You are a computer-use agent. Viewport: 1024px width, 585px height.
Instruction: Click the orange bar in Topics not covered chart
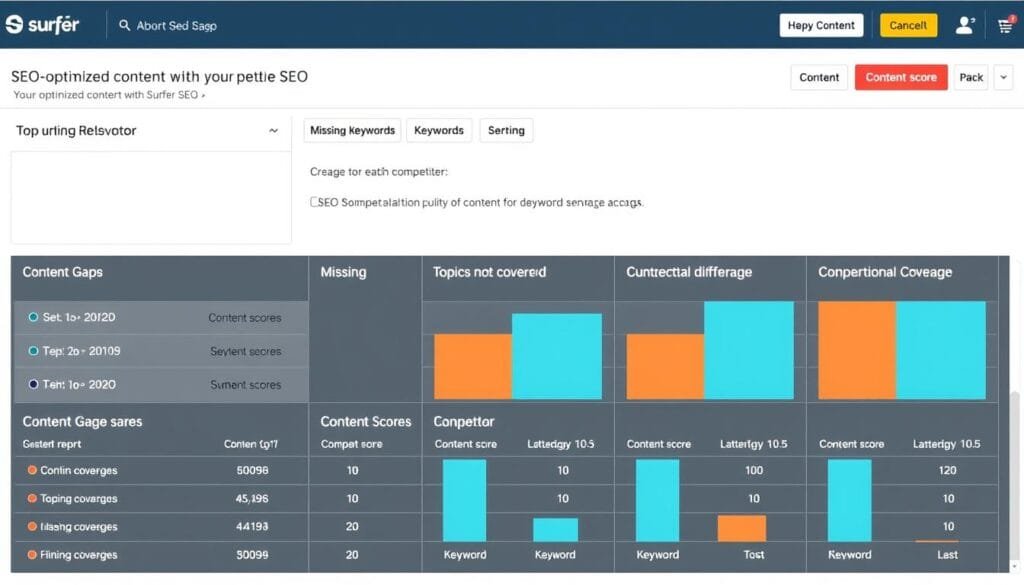[x=472, y=366]
